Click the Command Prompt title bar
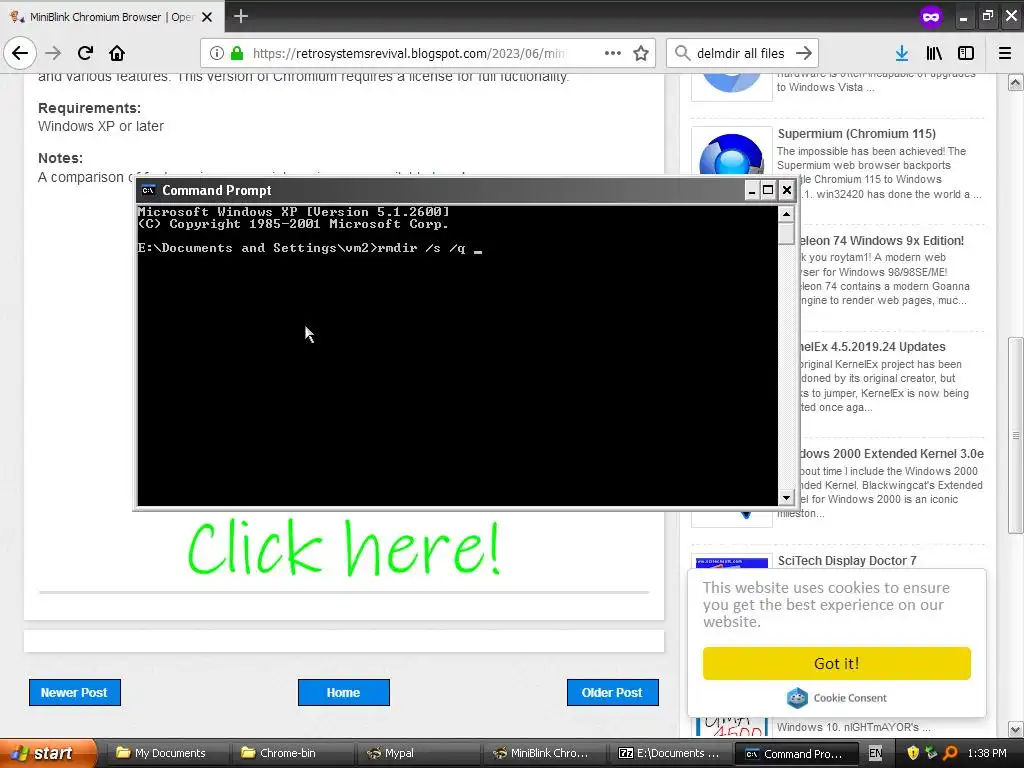Screen dimensions: 1024x768 click(441, 190)
